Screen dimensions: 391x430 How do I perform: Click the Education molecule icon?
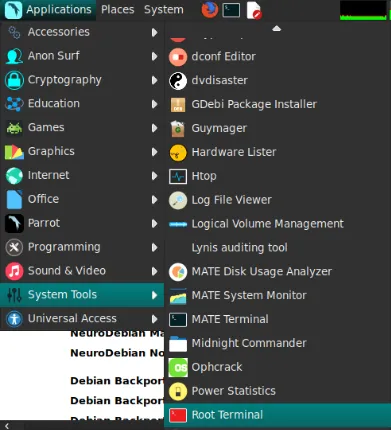[x=14, y=104]
